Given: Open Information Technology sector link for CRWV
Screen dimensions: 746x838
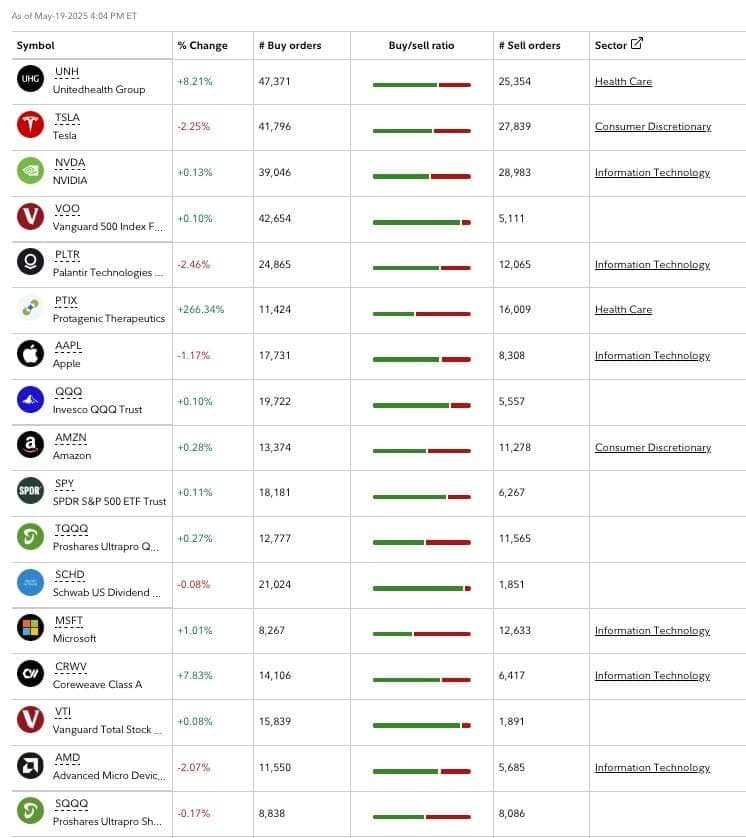Looking at the screenshot, I should click(652, 676).
